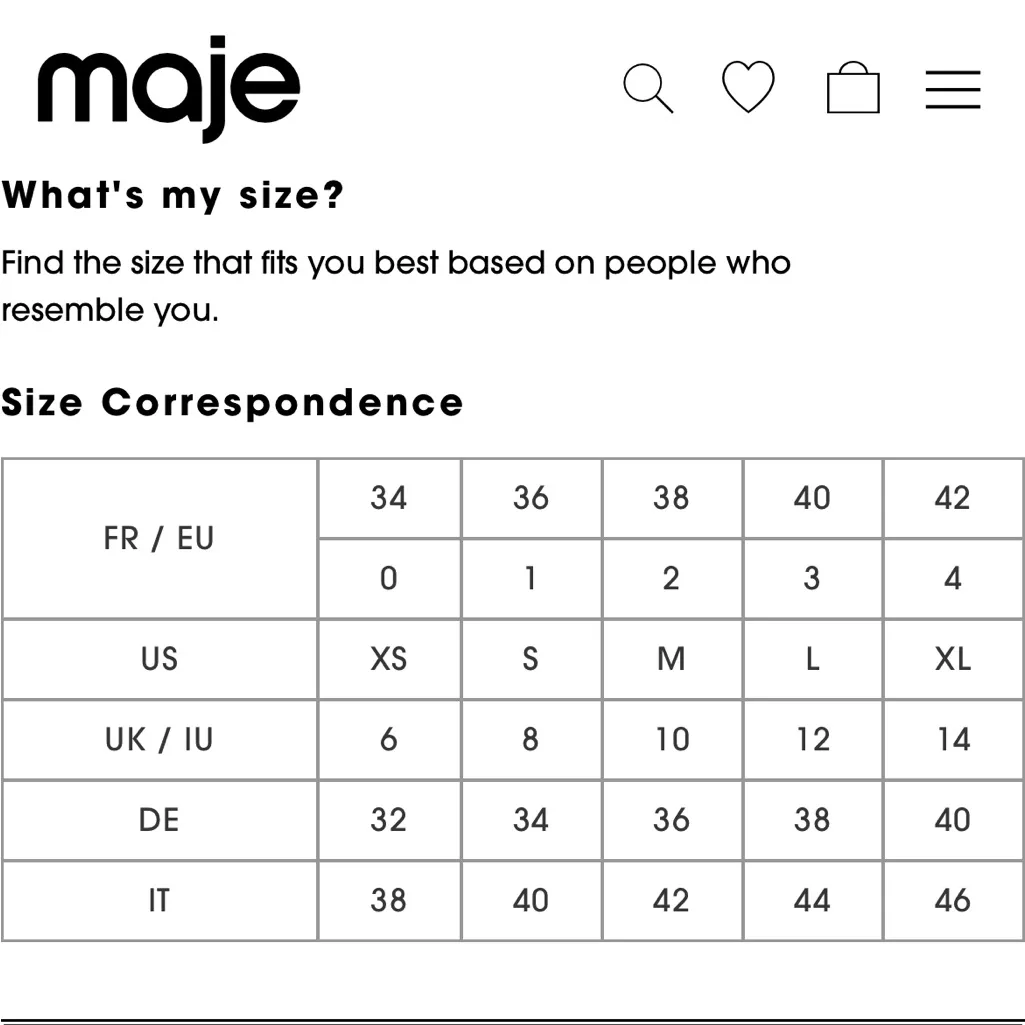Select the FR / EU row label
Screen dimensions: 1025x1025
click(159, 539)
